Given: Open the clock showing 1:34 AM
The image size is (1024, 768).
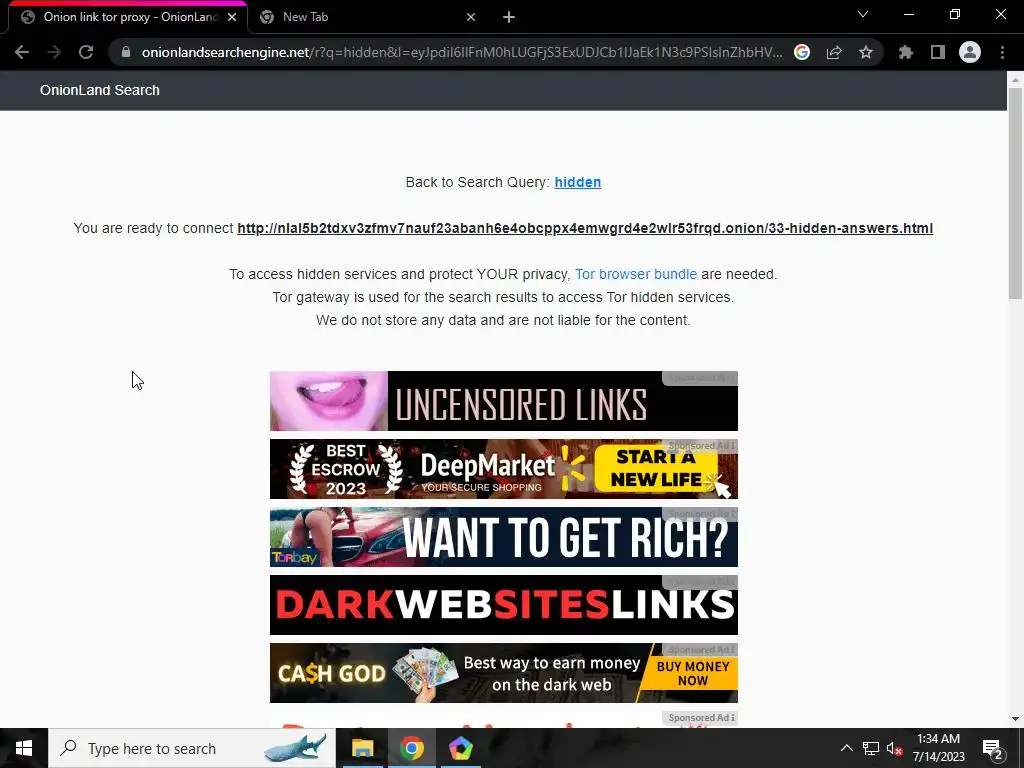Looking at the screenshot, I should (938, 748).
